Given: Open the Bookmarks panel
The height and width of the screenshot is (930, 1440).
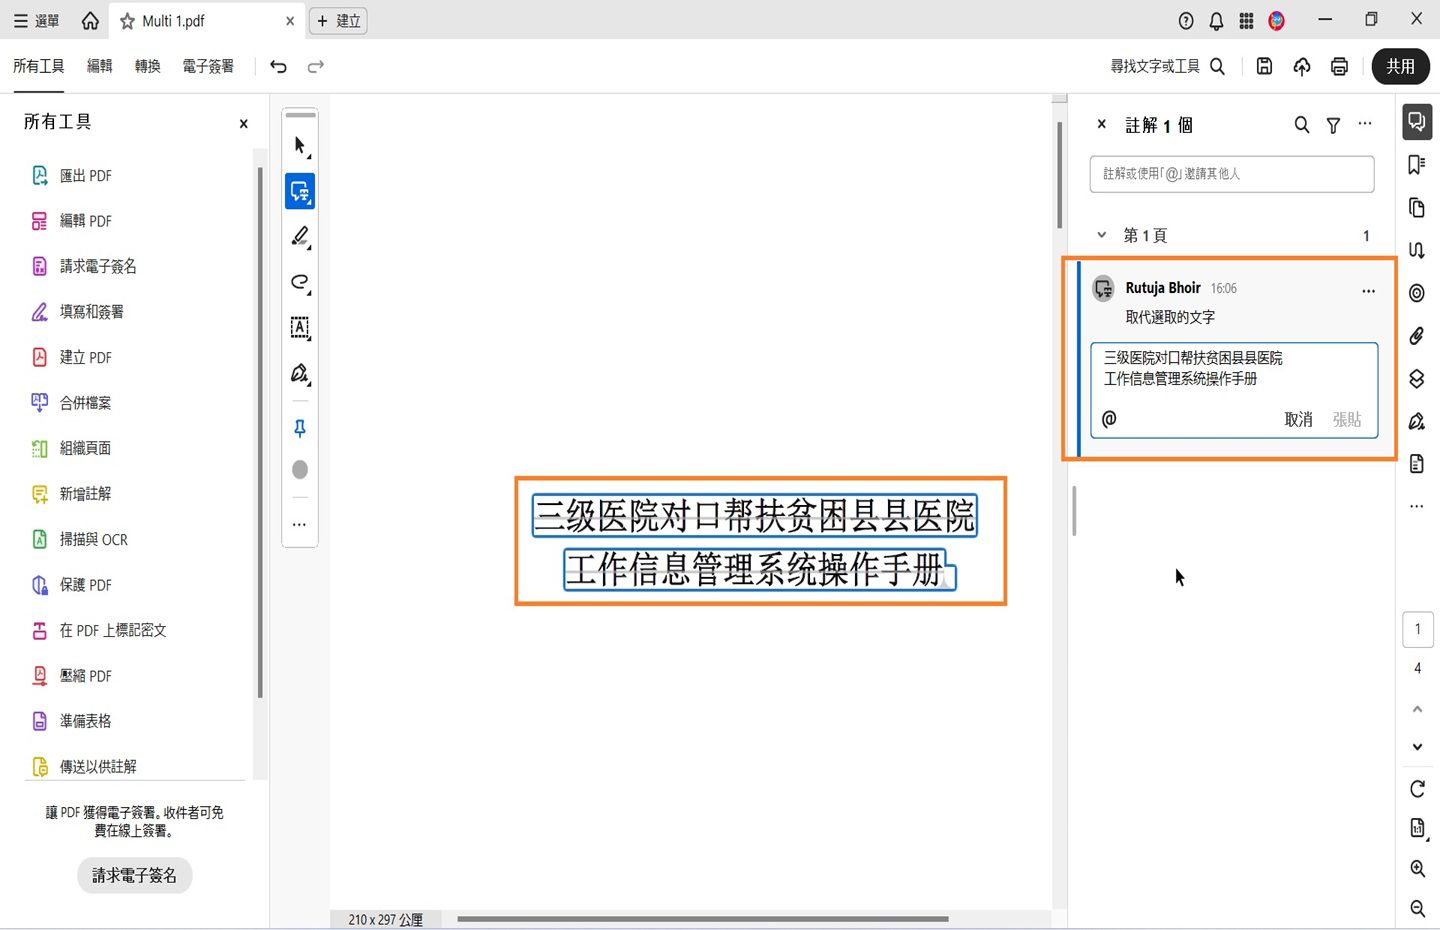Looking at the screenshot, I should [1416, 164].
